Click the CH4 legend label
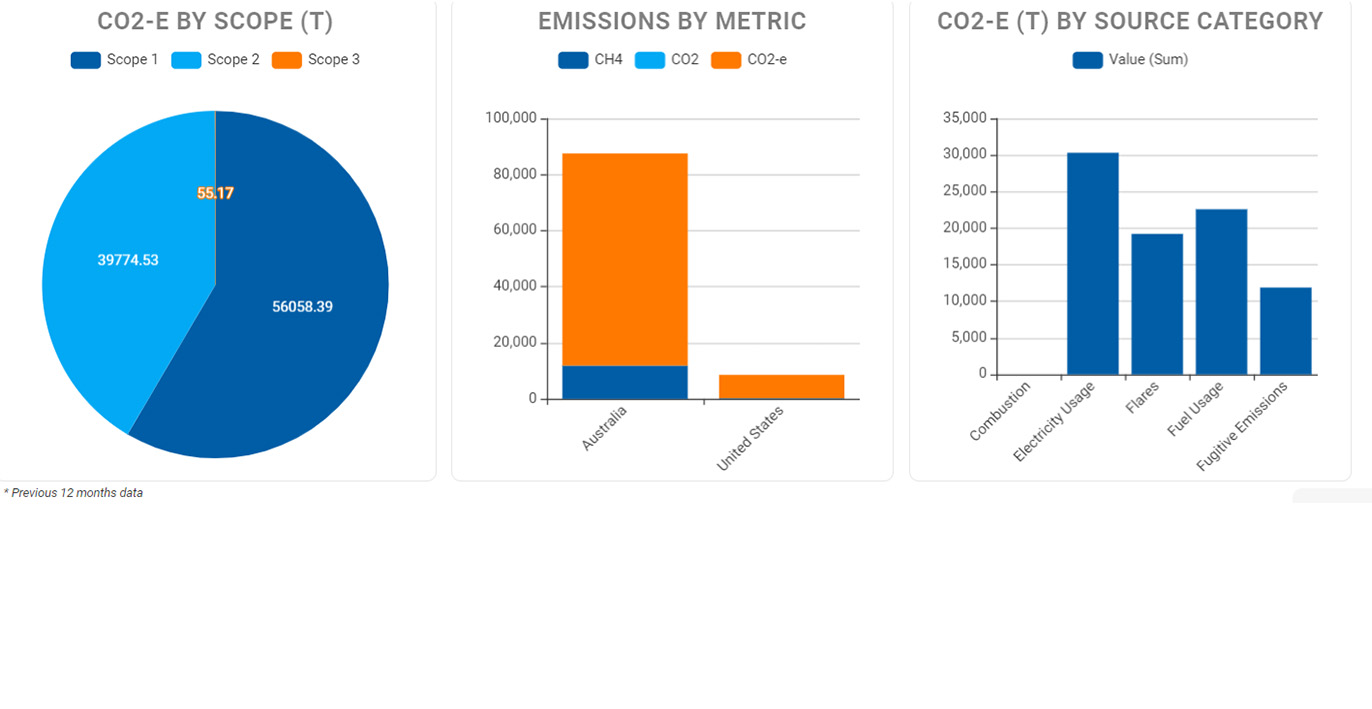The height and width of the screenshot is (709, 1372). click(x=608, y=60)
